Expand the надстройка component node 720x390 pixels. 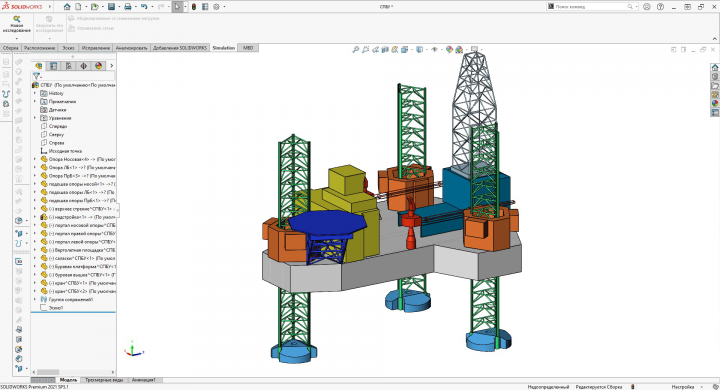click(35, 217)
